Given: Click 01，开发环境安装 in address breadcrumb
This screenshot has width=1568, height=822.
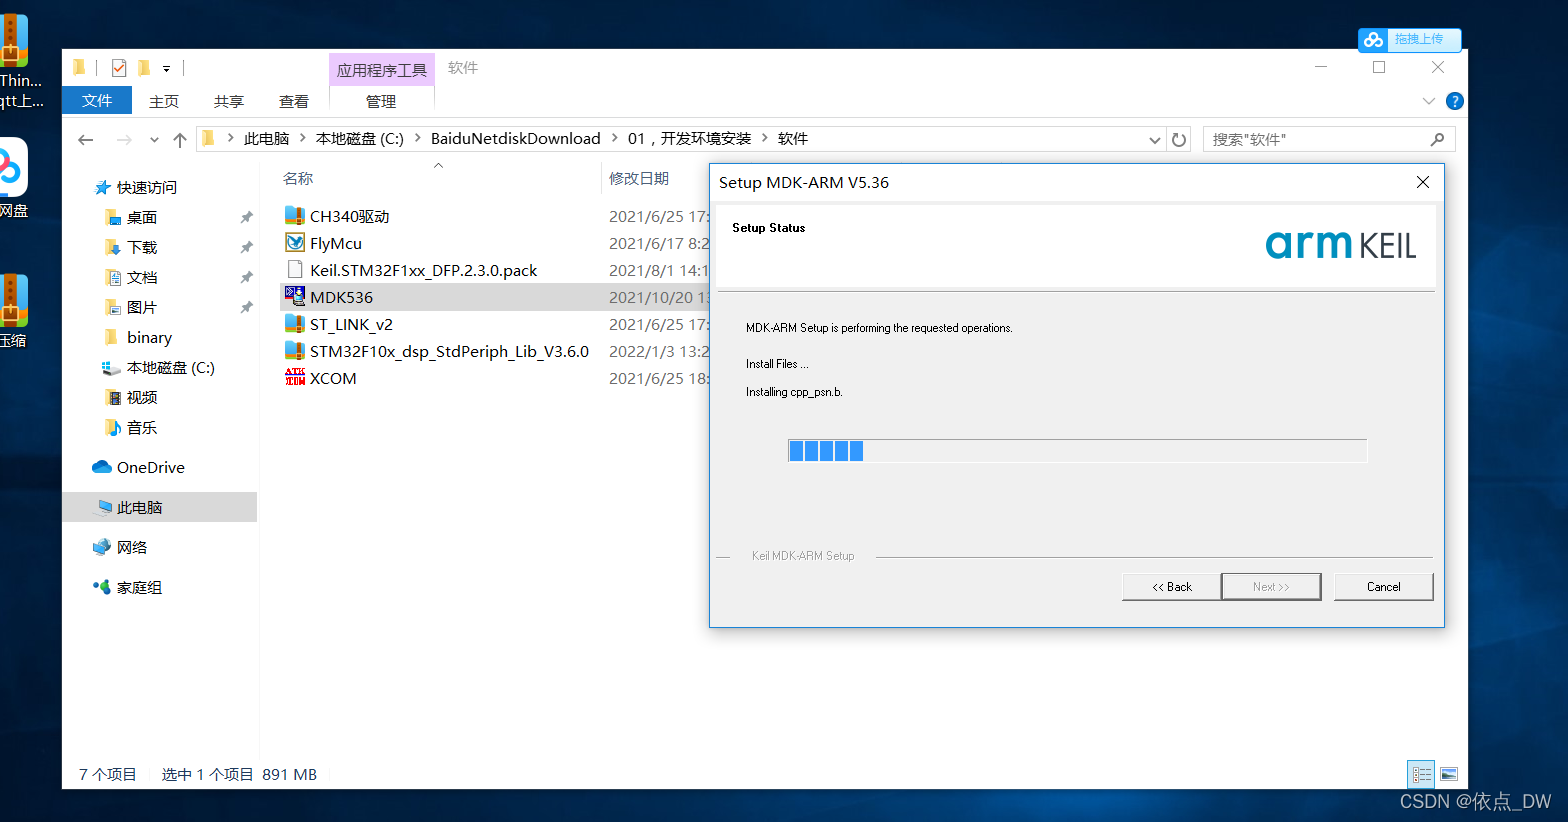Looking at the screenshot, I should pos(690,138).
